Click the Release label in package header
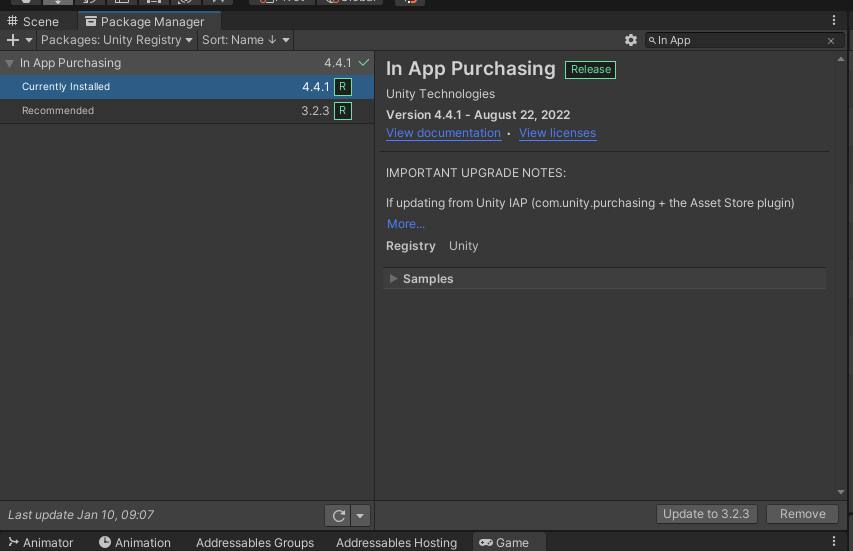This screenshot has width=853, height=551. pos(590,70)
